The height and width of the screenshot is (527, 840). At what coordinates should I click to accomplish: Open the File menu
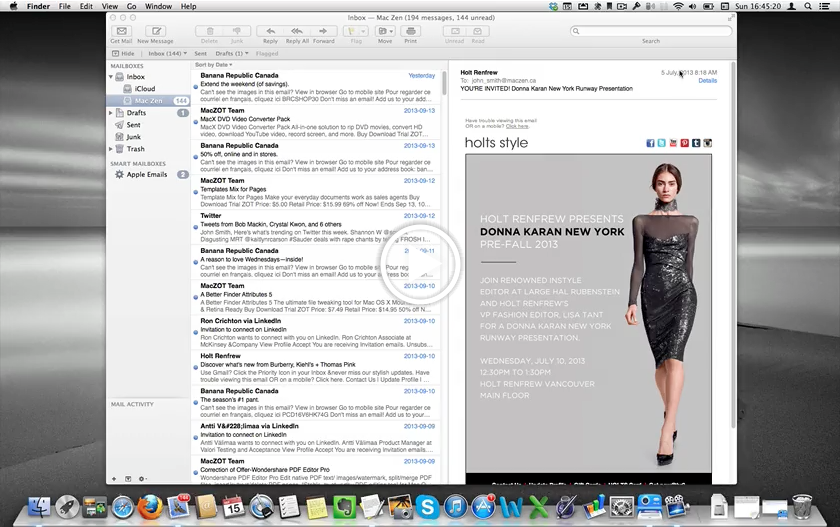coord(65,6)
